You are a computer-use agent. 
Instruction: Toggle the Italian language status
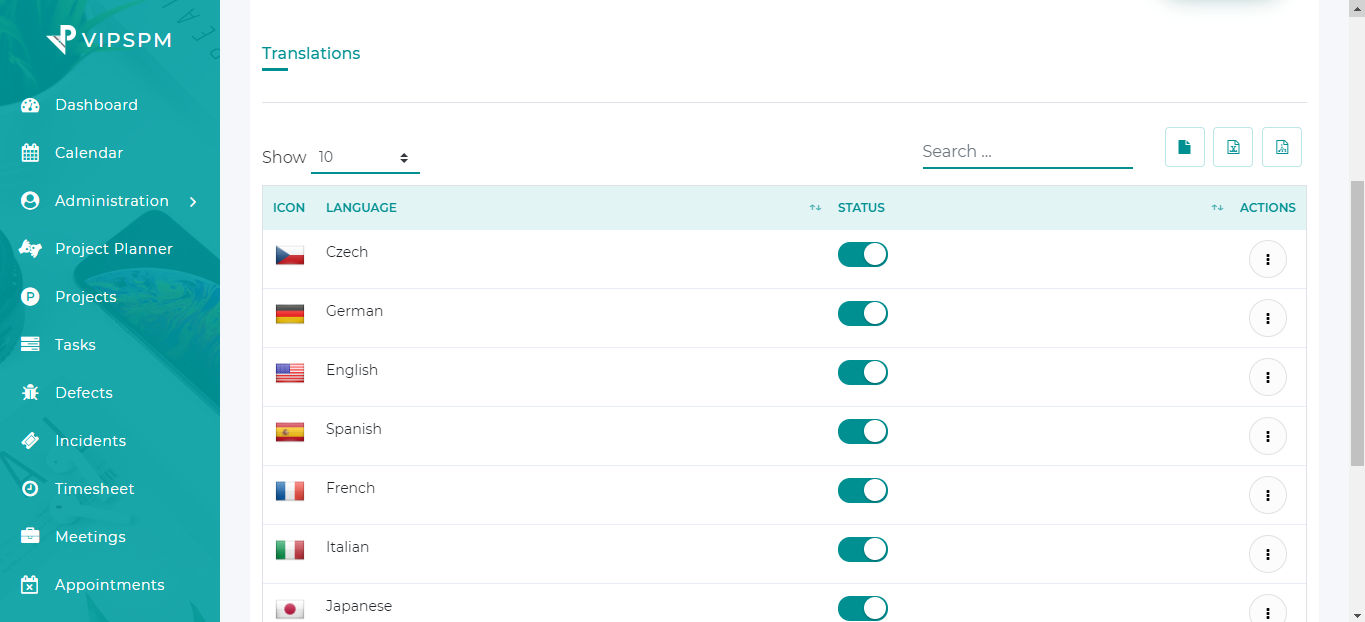[862, 549]
